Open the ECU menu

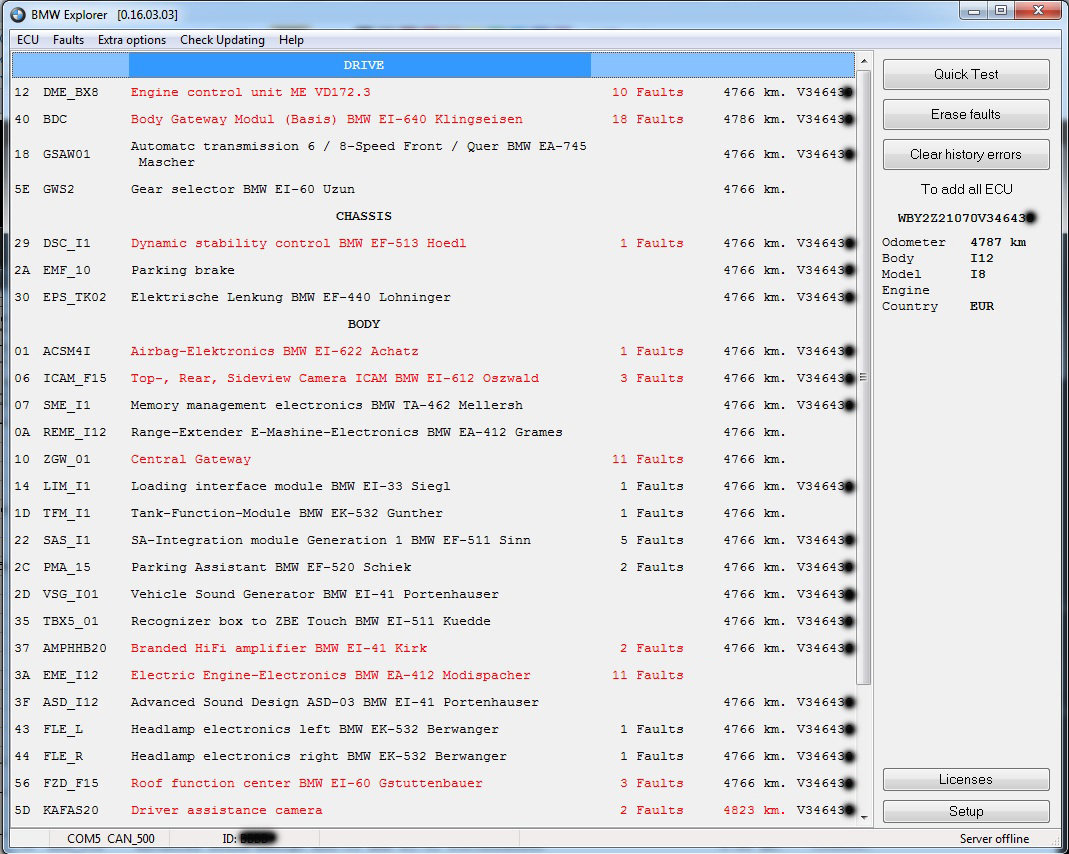(28, 40)
